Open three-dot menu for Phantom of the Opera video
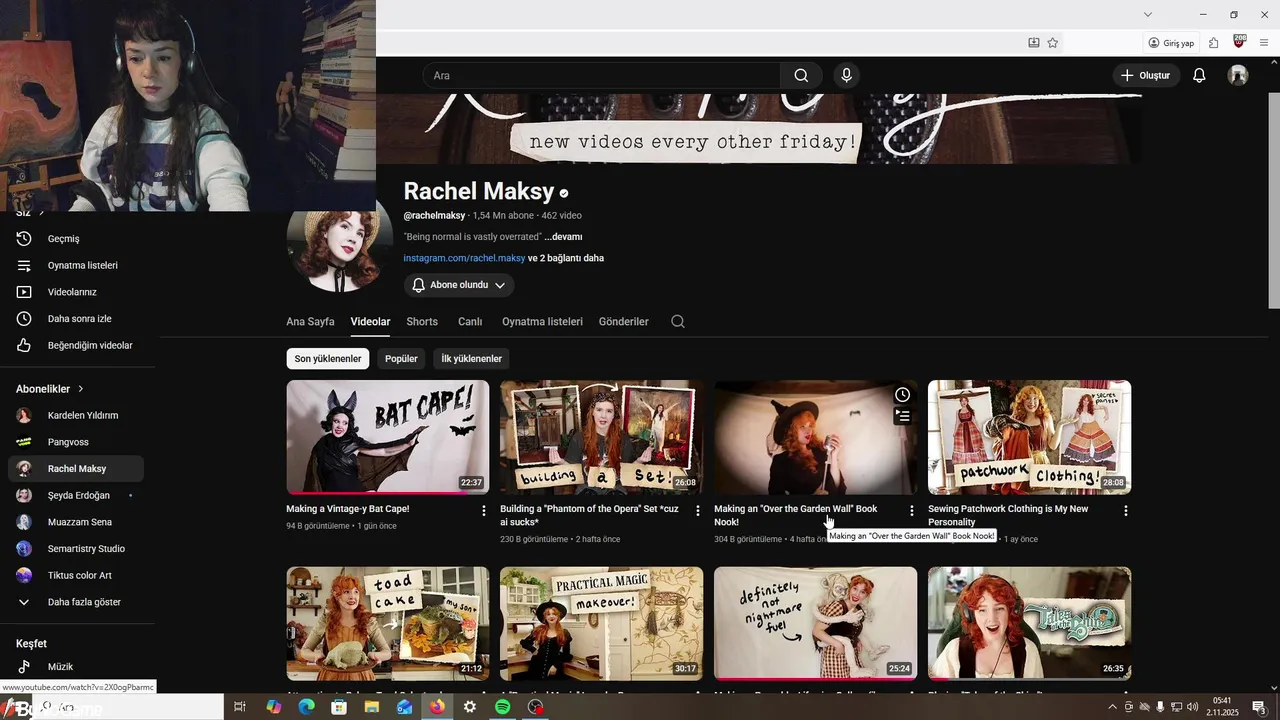The width and height of the screenshot is (1280, 720). click(698, 511)
